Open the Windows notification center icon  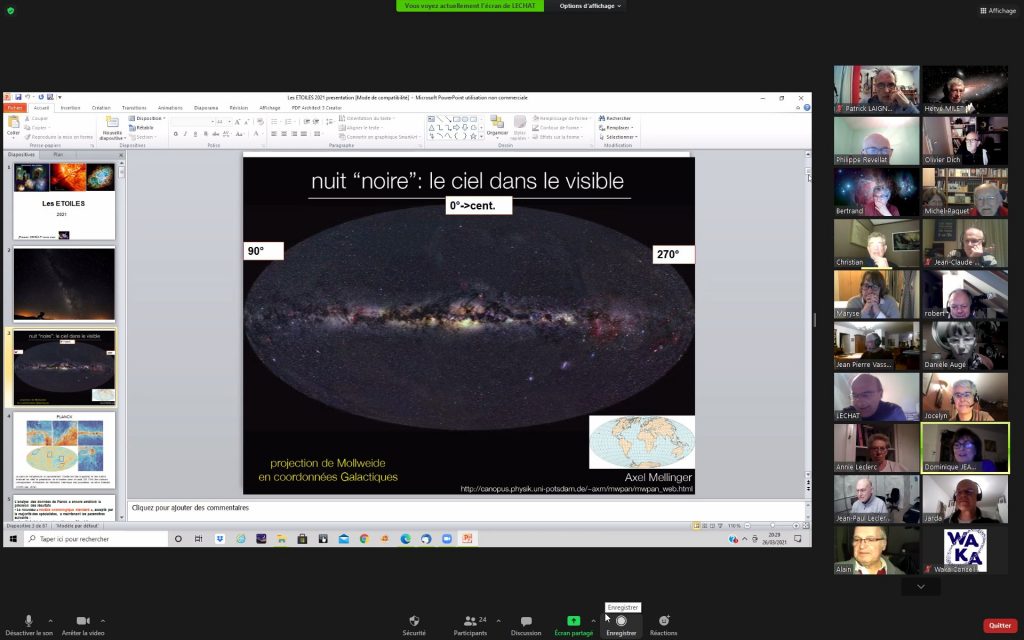pyautogui.click(x=797, y=539)
